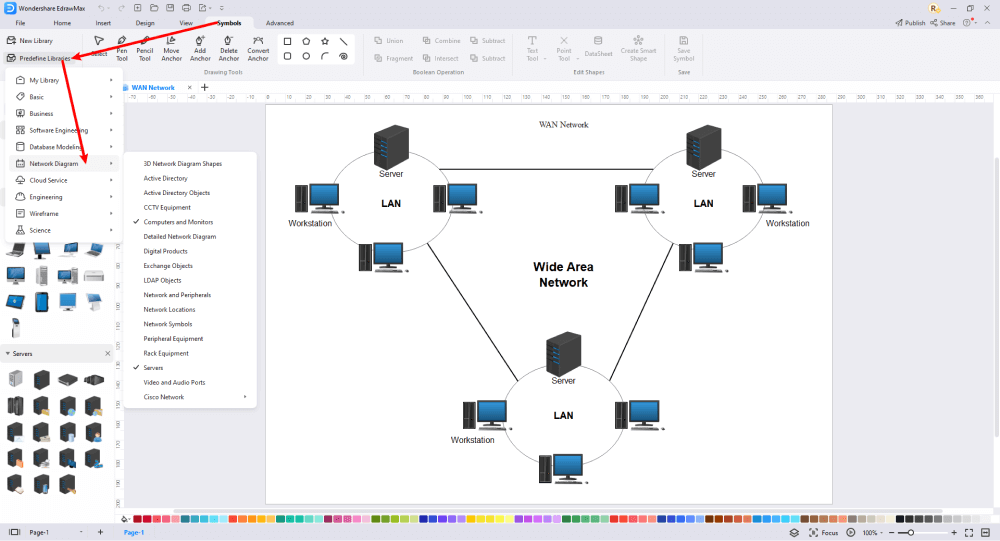The height and width of the screenshot is (541, 1000).
Task: Click the Combine boolean operation
Action: tap(441, 40)
